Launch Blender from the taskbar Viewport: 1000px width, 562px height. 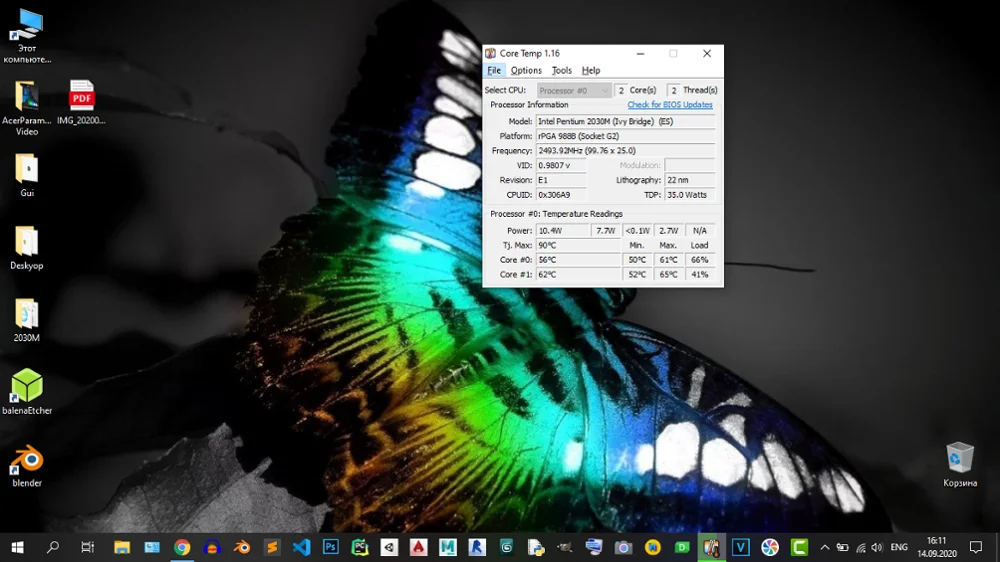tap(242, 547)
